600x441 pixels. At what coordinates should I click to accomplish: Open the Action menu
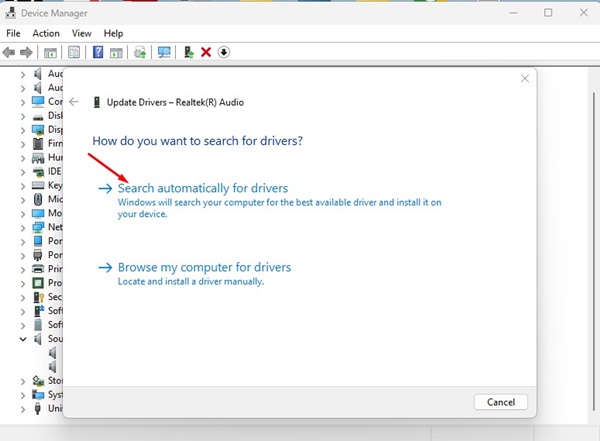tap(46, 33)
